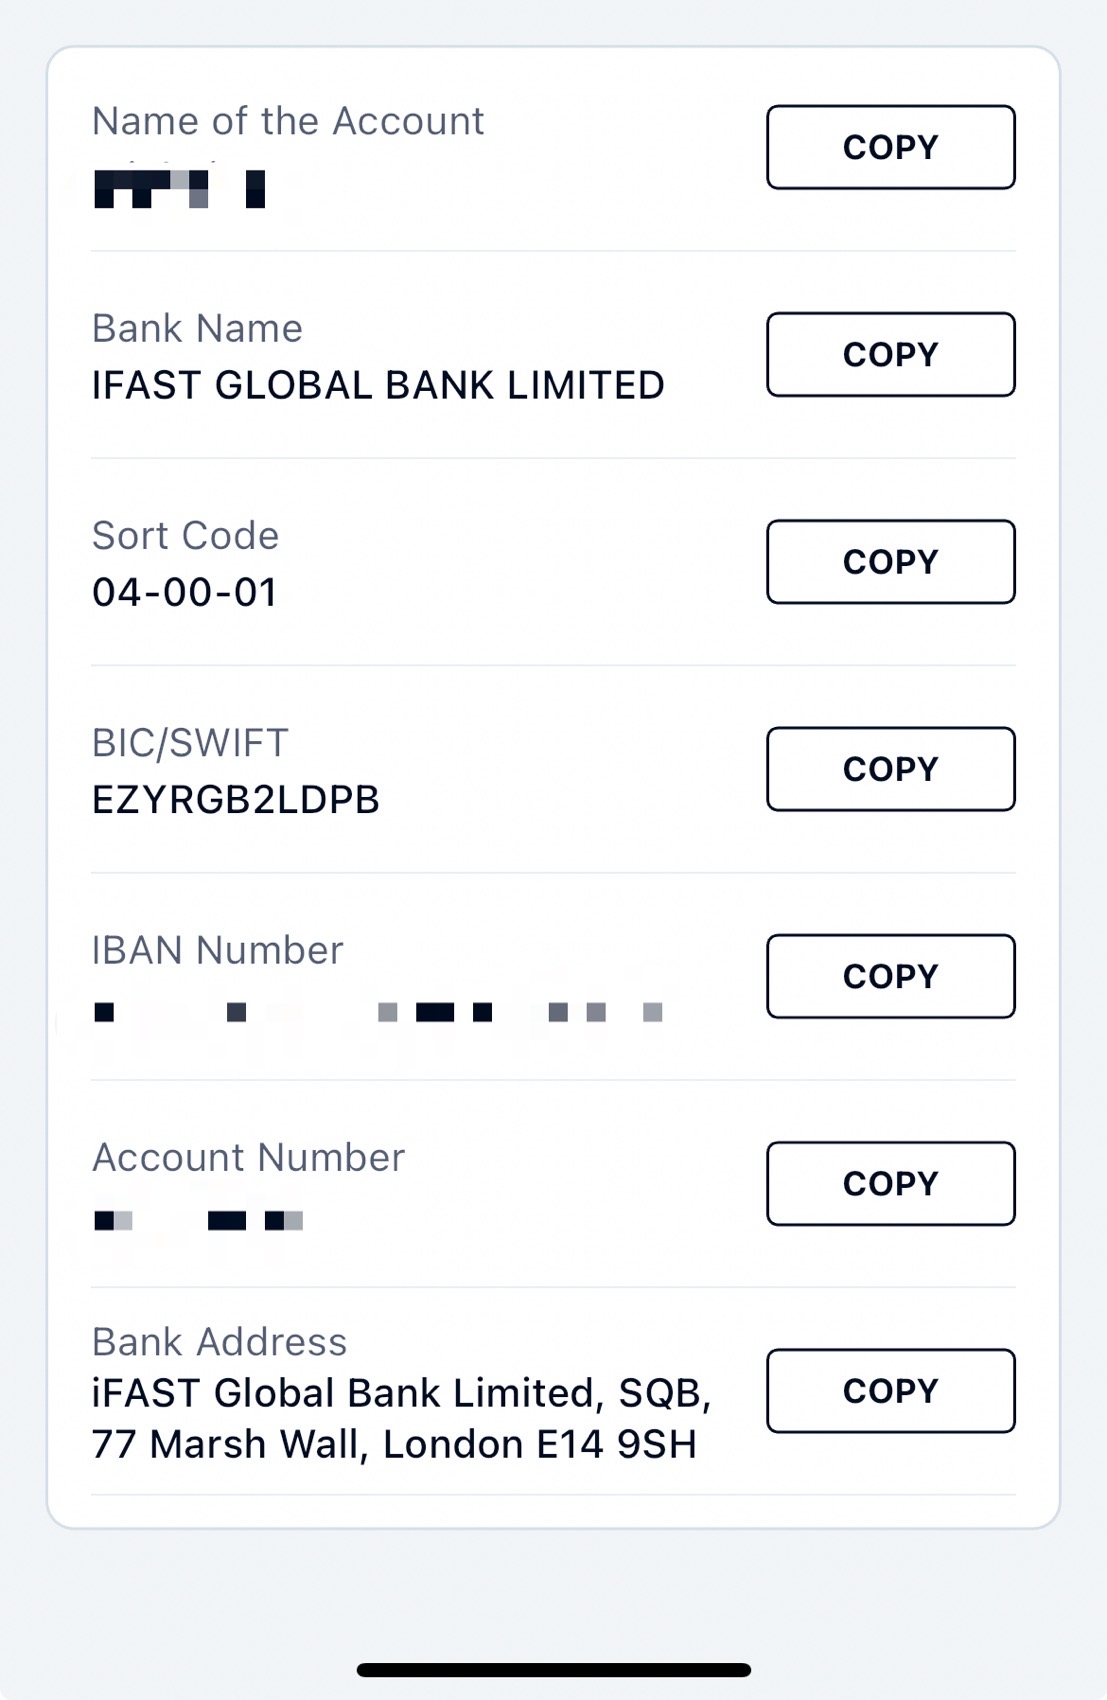The height and width of the screenshot is (1700, 1107).
Task: Copy the Bank Address
Action: pos(890,1391)
